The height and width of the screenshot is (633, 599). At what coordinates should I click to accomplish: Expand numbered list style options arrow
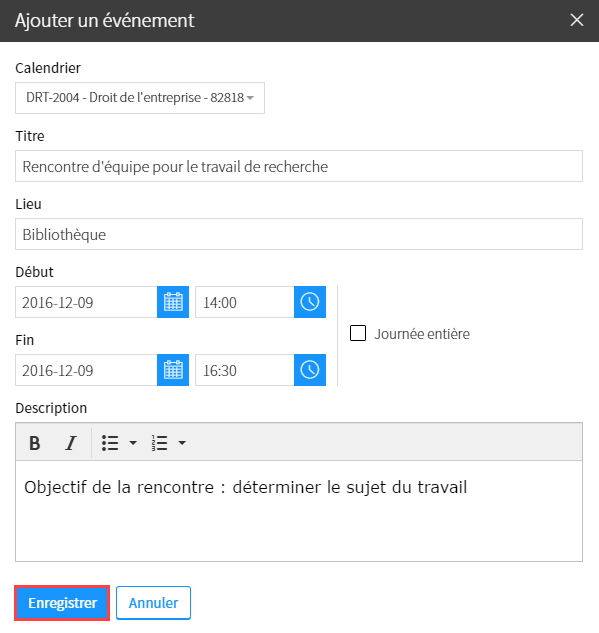click(182, 443)
